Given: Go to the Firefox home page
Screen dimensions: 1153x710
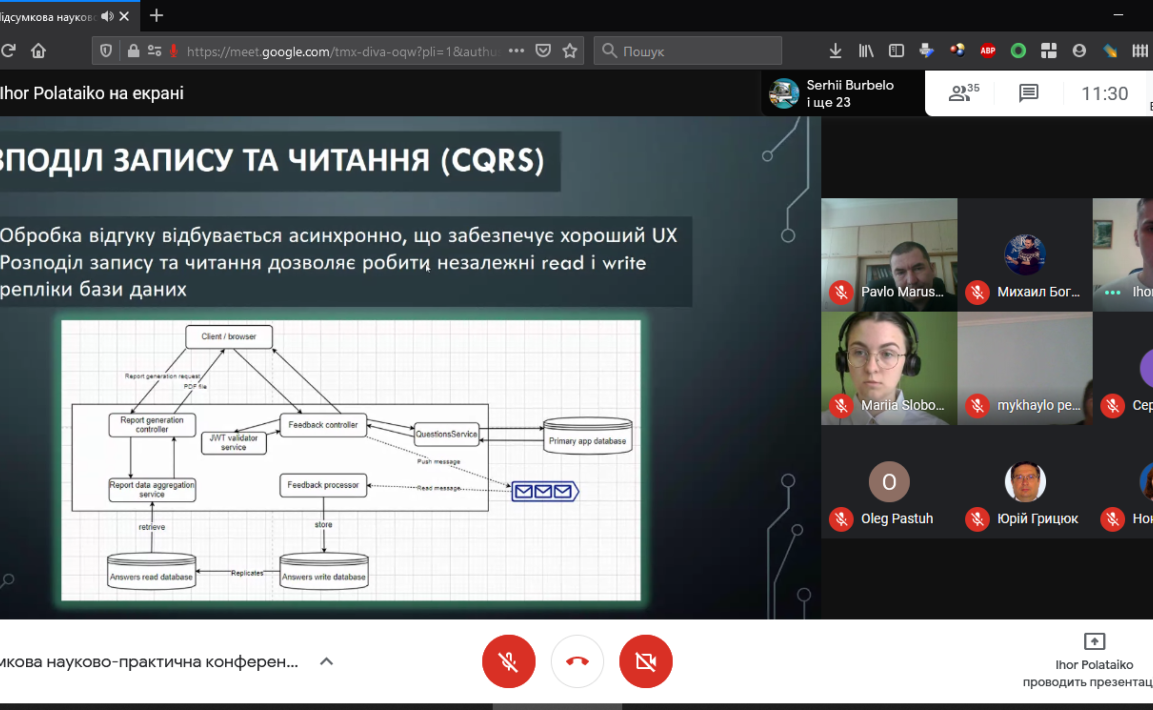Looking at the screenshot, I should click(x=38, y=50).
